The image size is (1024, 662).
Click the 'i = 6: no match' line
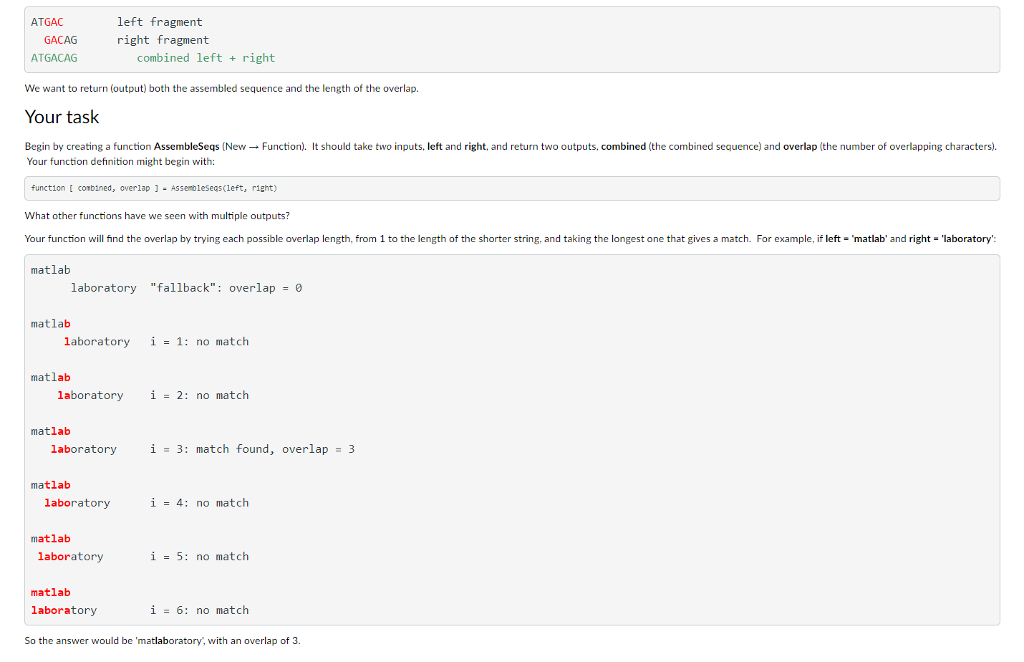199,610
